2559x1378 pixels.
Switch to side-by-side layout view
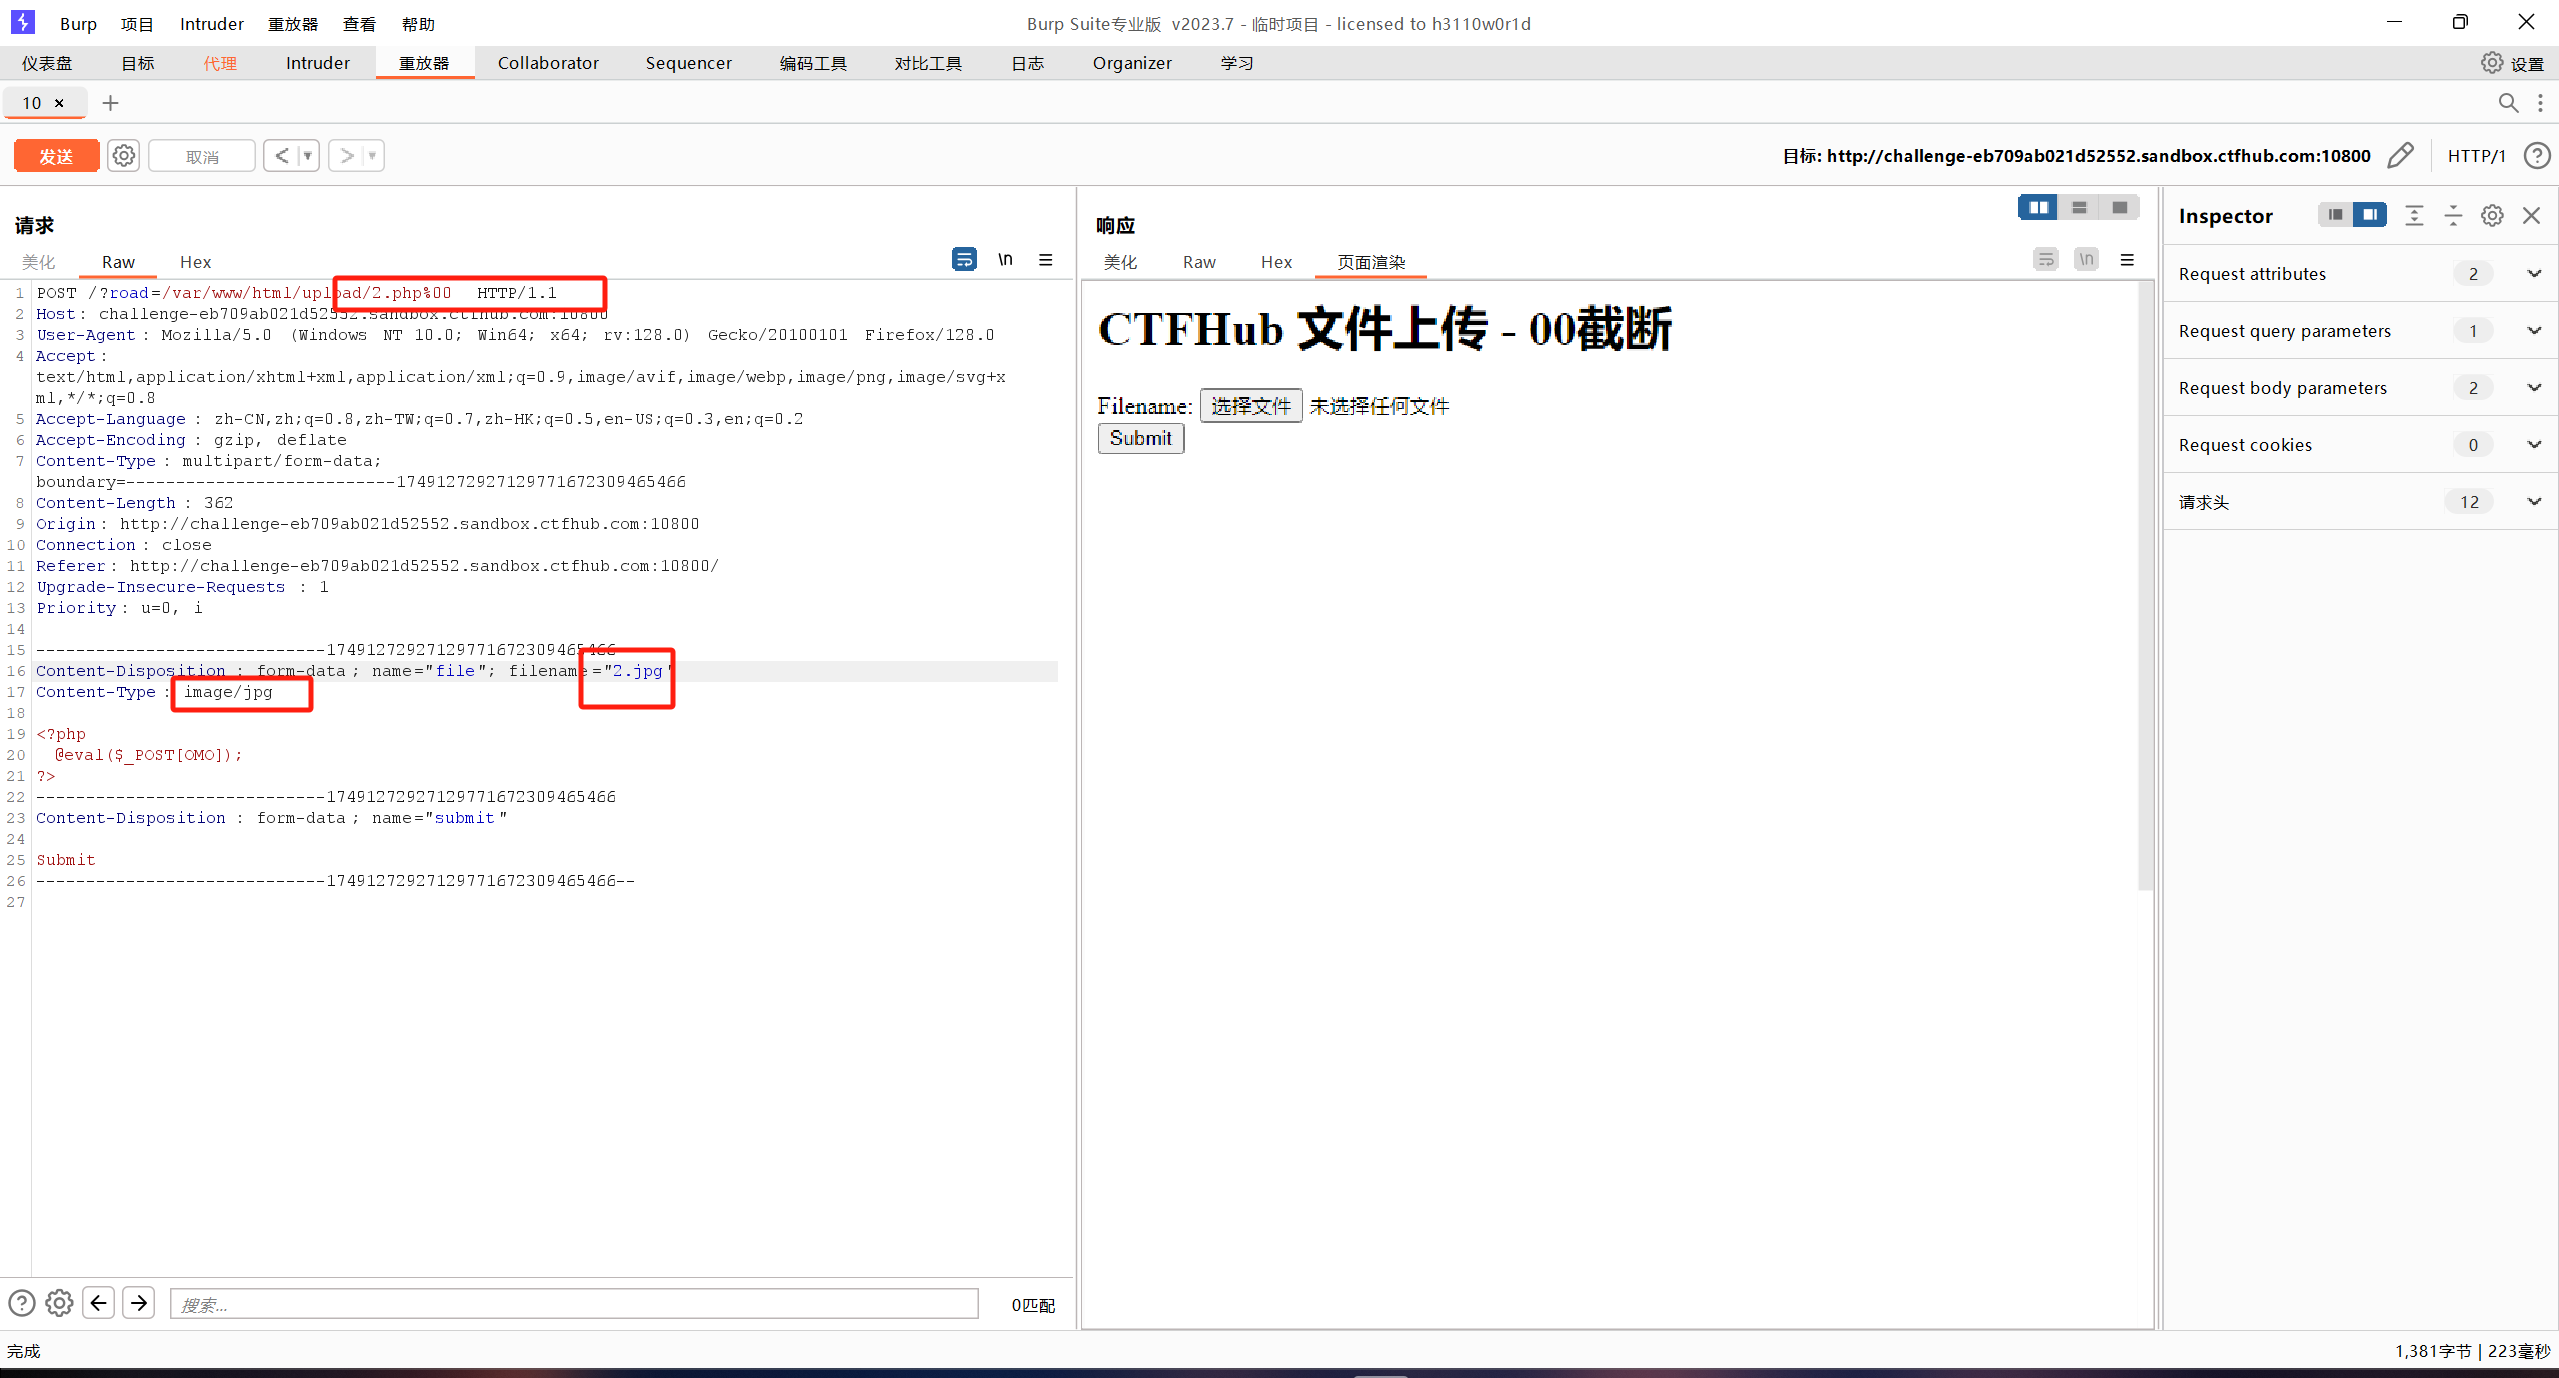(x=2038, y=207)
